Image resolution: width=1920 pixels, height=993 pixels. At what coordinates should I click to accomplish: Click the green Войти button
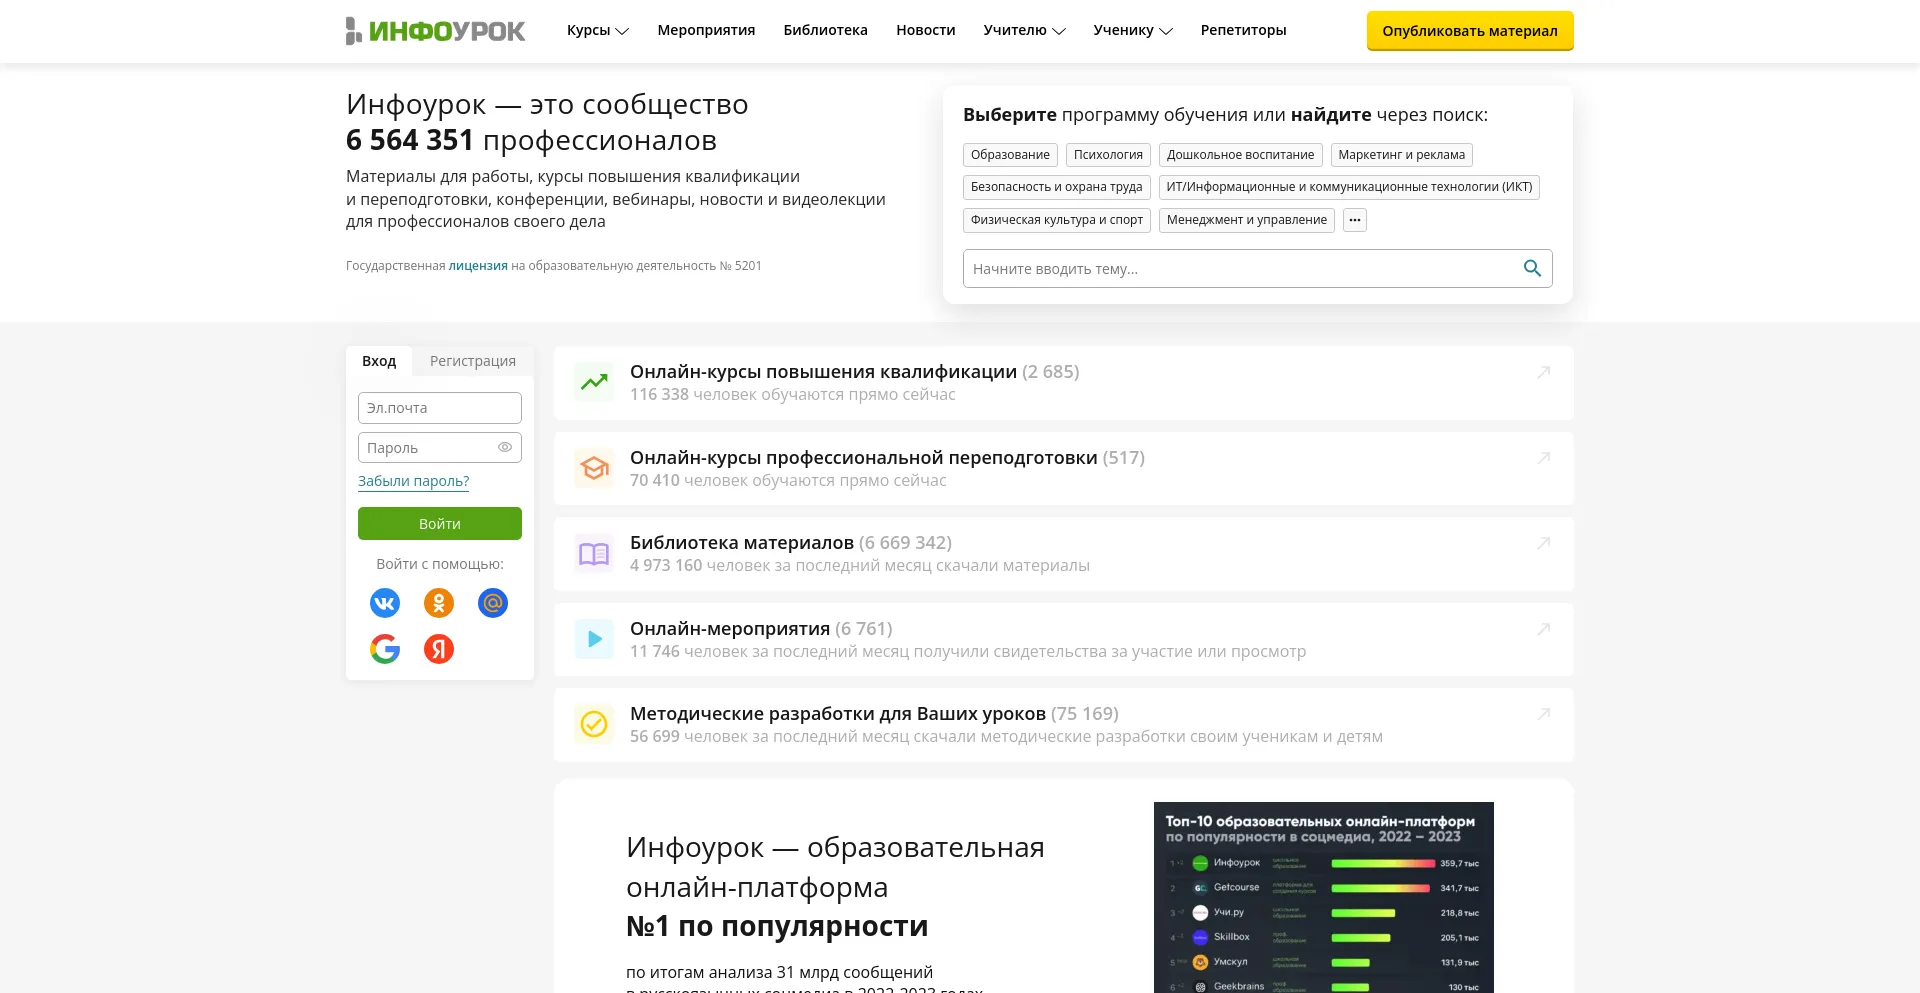pos(440,523)
